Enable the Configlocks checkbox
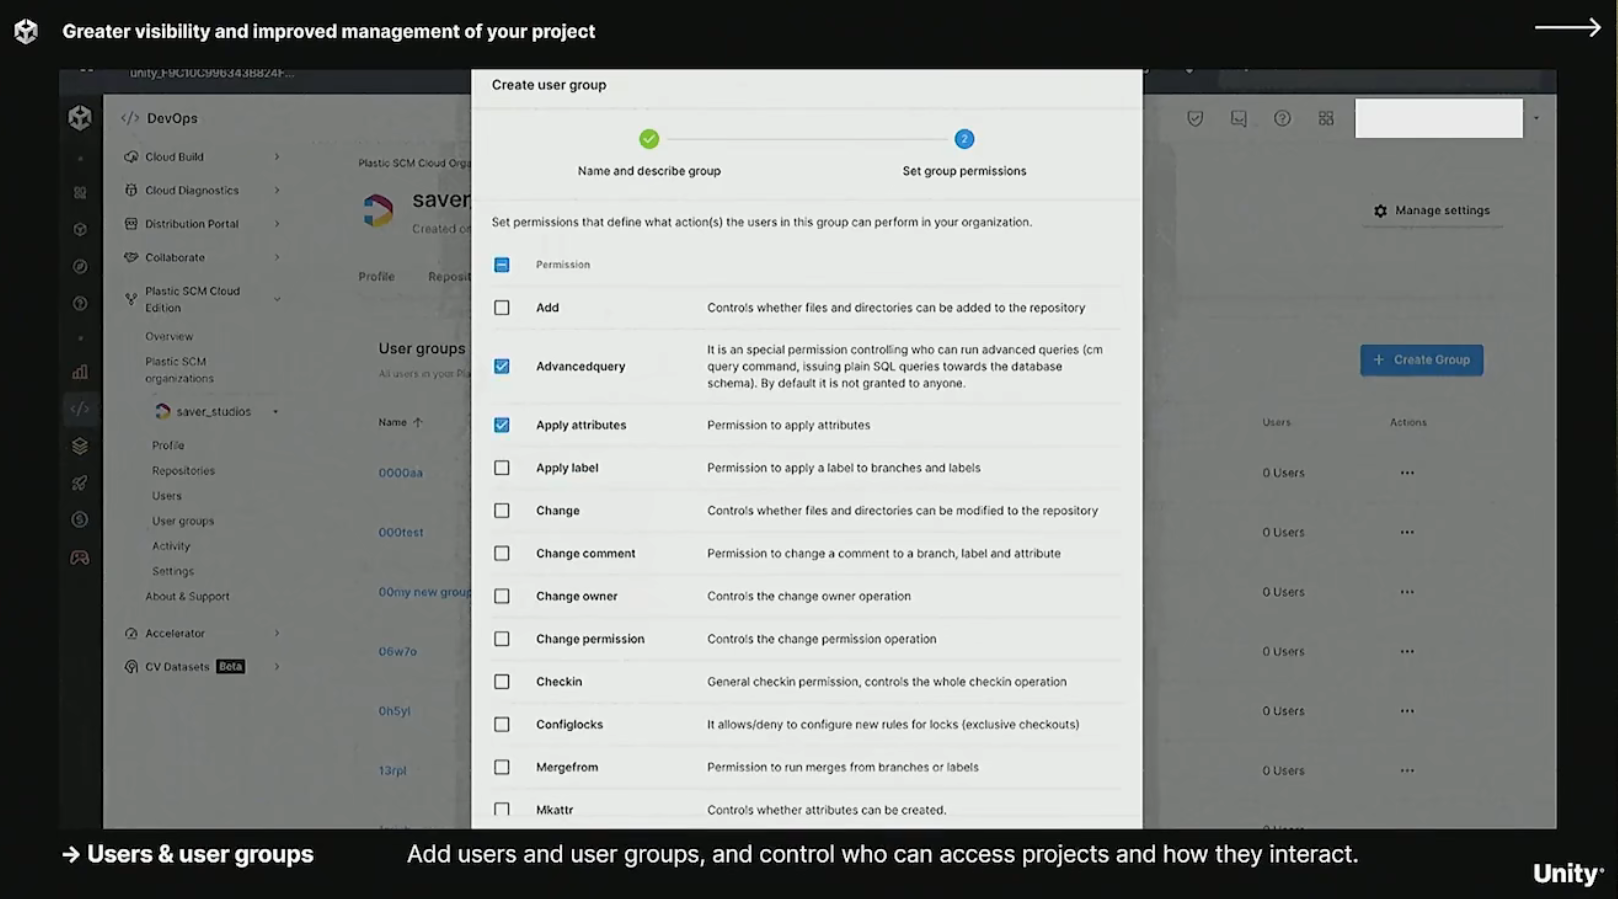 point(502,724)
